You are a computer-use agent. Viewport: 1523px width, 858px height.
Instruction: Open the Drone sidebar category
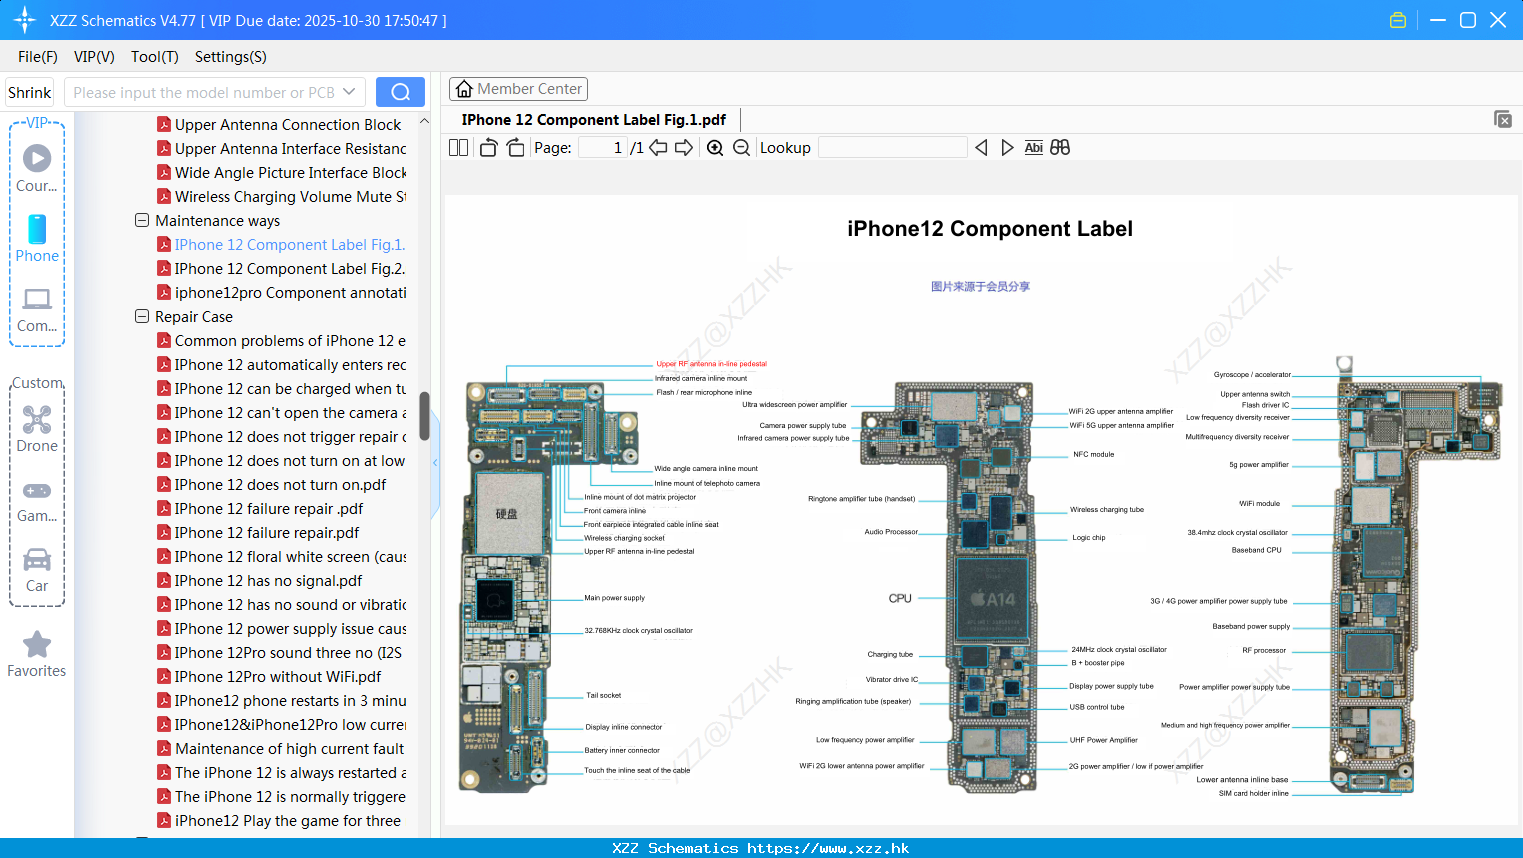(37, 429)
